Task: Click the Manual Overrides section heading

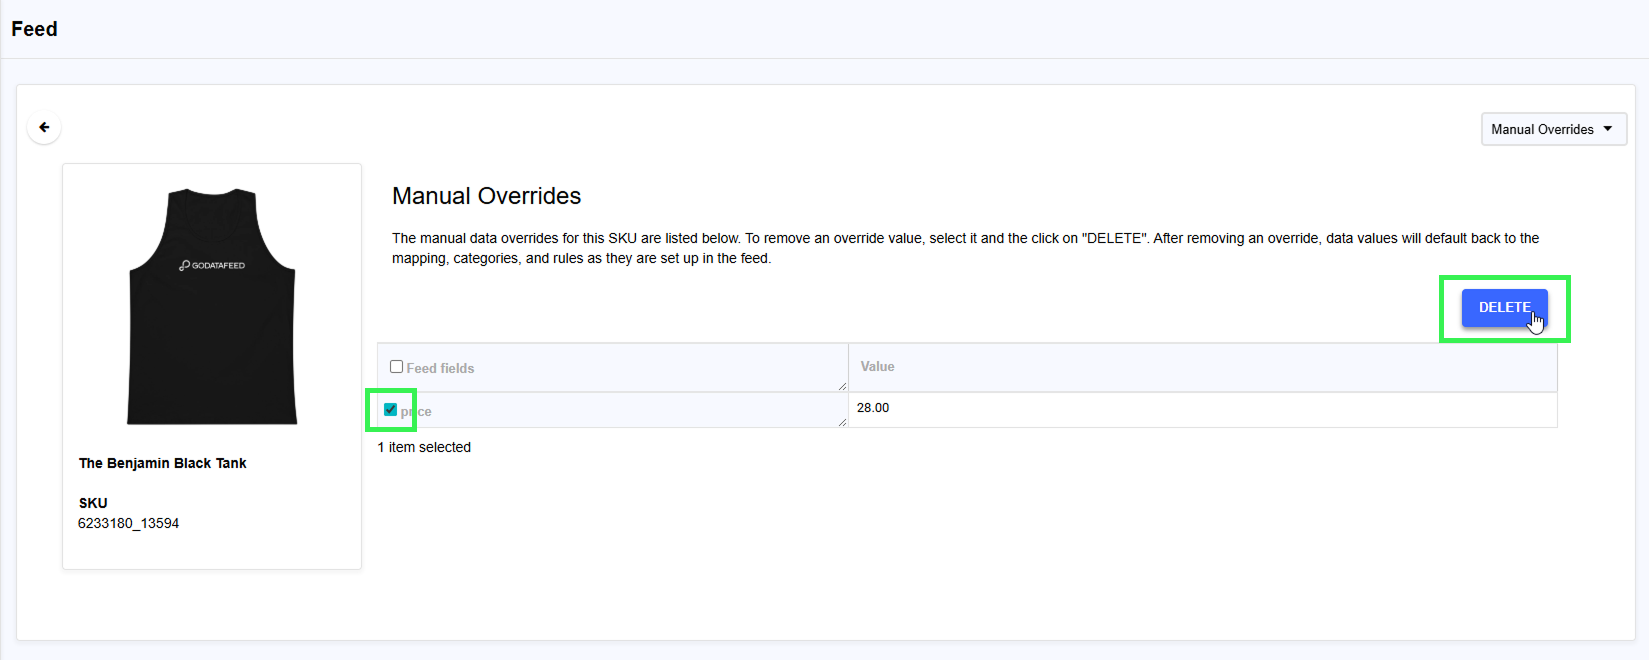Action: pyautogui.click(x=486, y=196)
